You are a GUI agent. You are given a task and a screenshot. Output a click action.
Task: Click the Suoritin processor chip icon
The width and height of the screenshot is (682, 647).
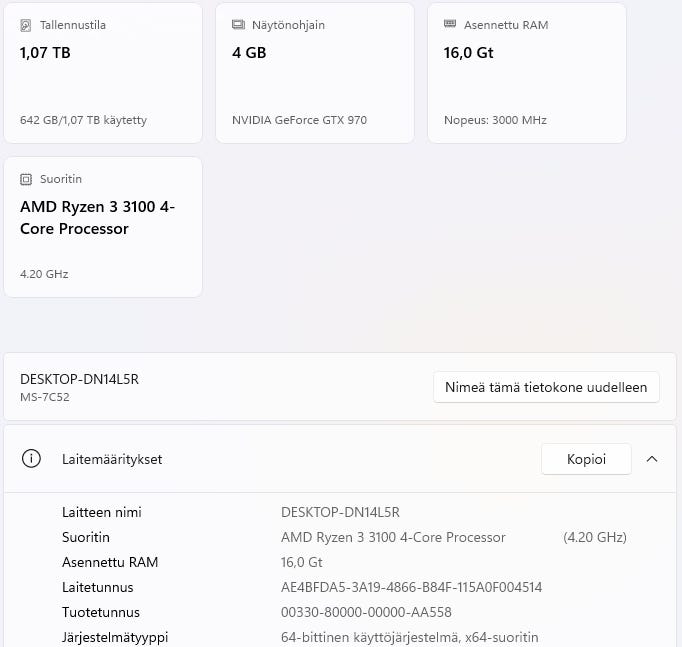[26, 179]
